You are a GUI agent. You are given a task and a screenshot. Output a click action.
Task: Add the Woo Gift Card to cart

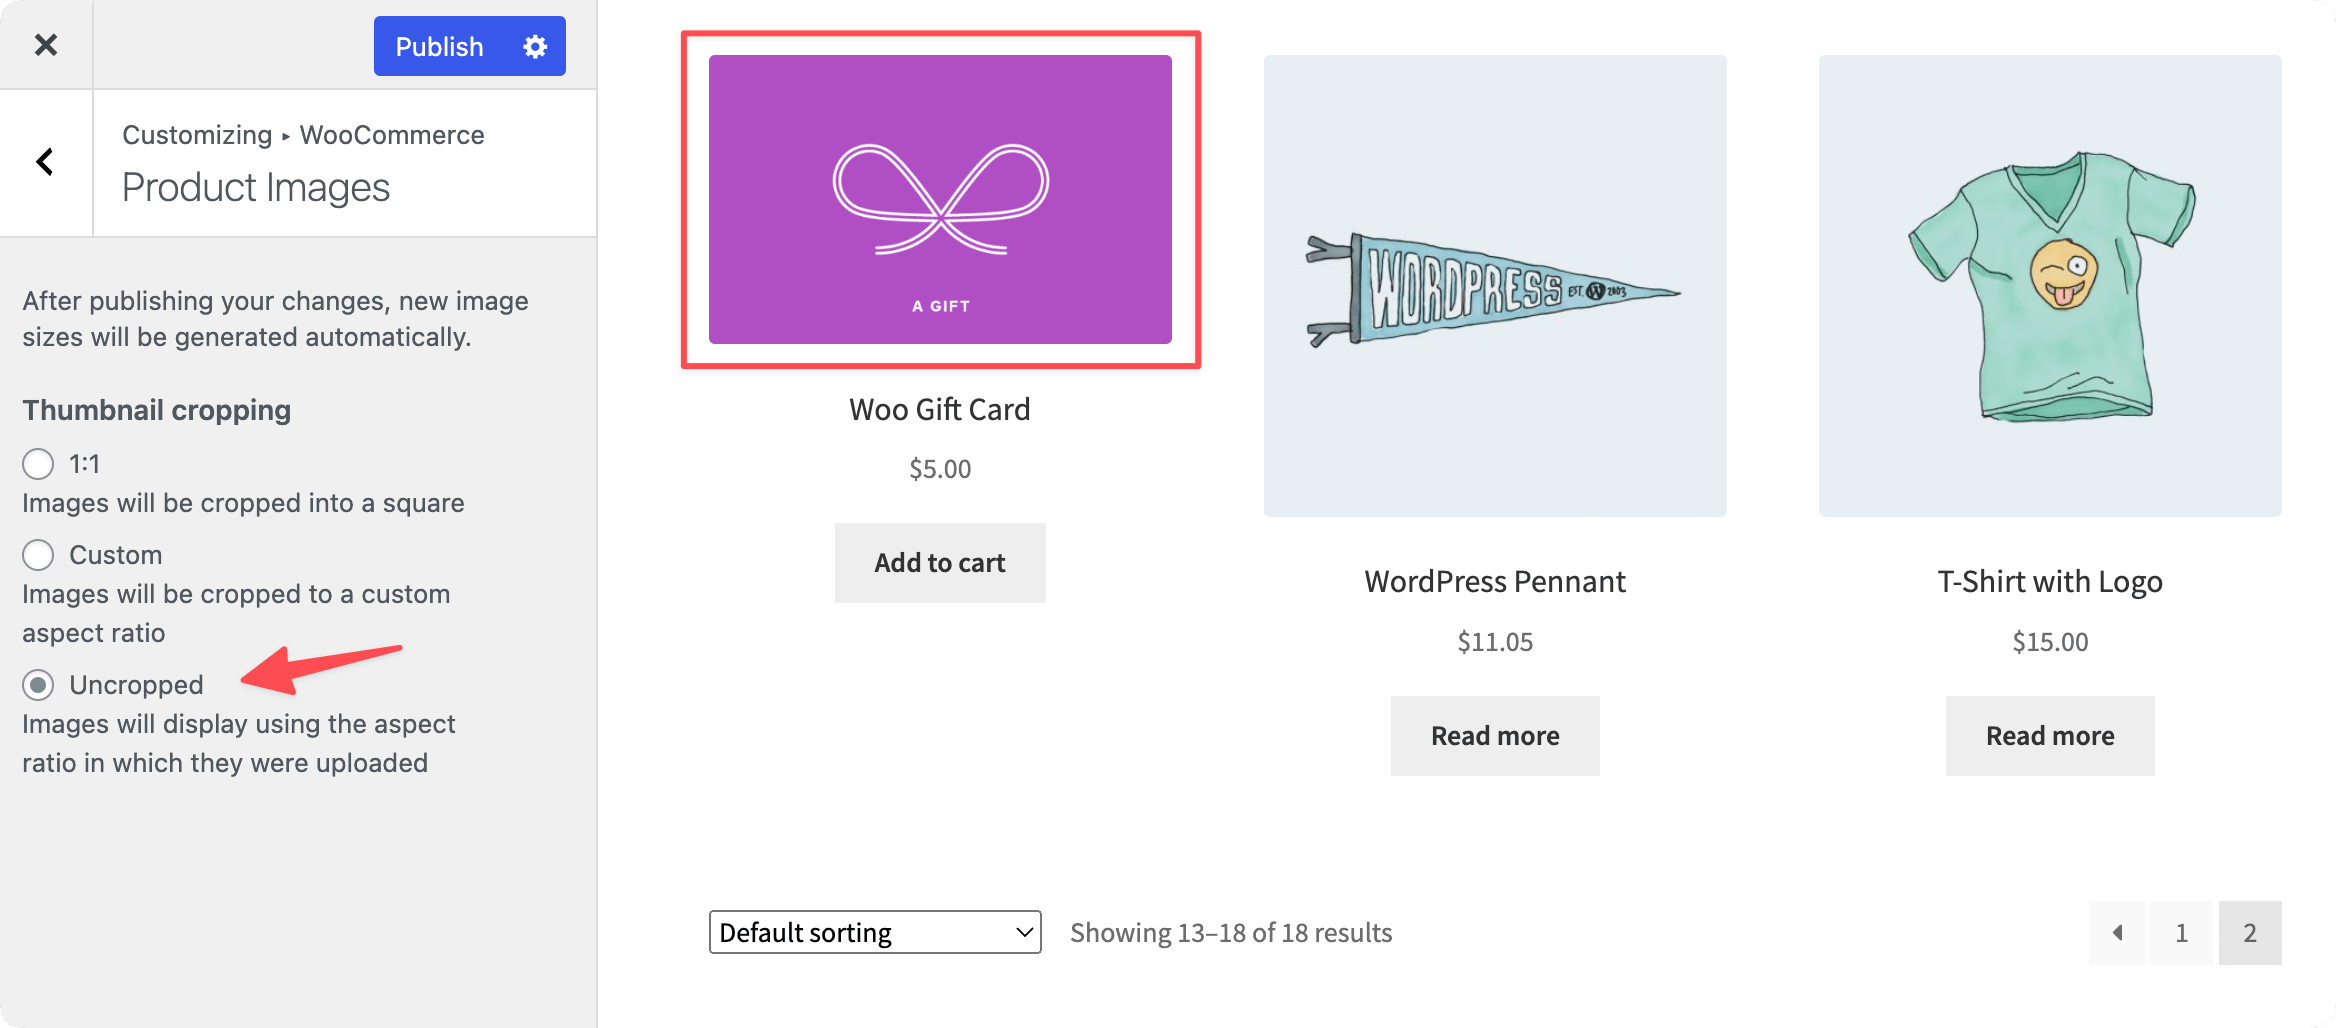tap(939, 562)
